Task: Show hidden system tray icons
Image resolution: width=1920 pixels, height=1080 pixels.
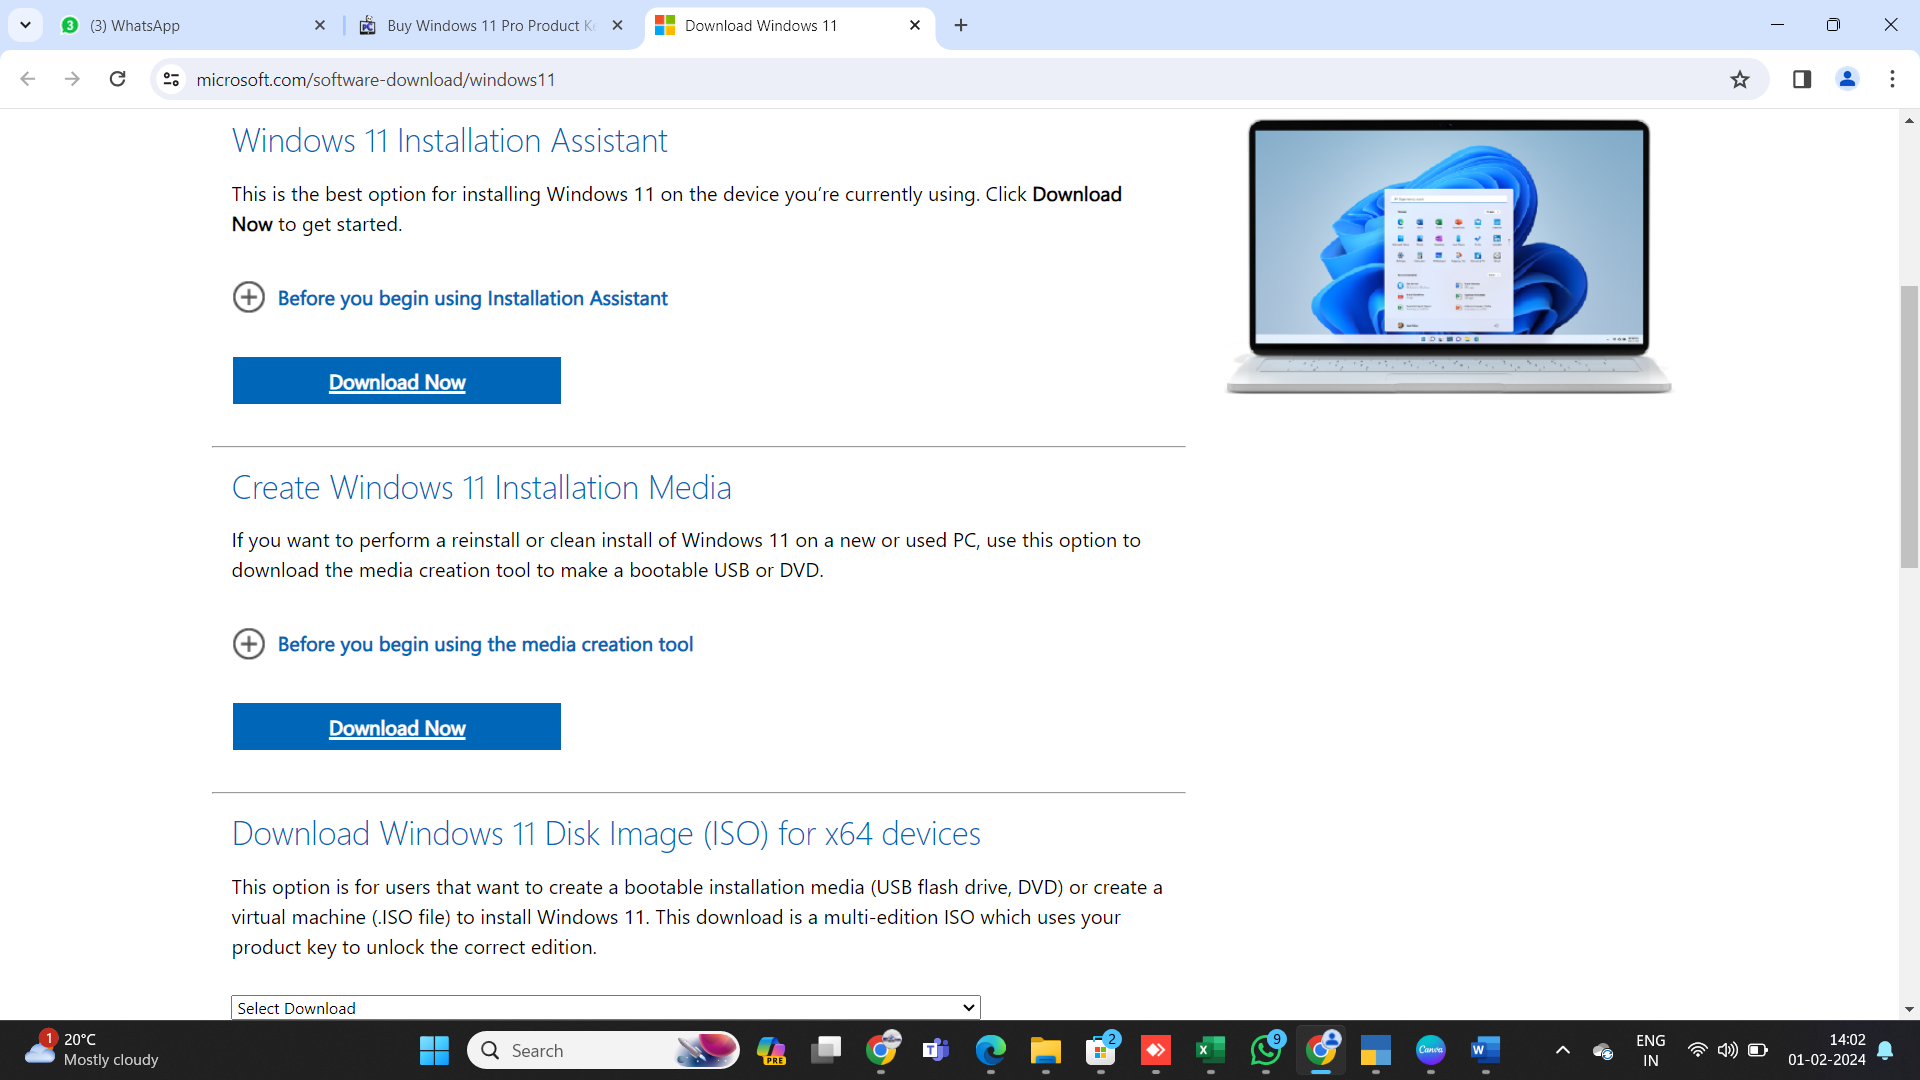Action: coord(1563,1050)
